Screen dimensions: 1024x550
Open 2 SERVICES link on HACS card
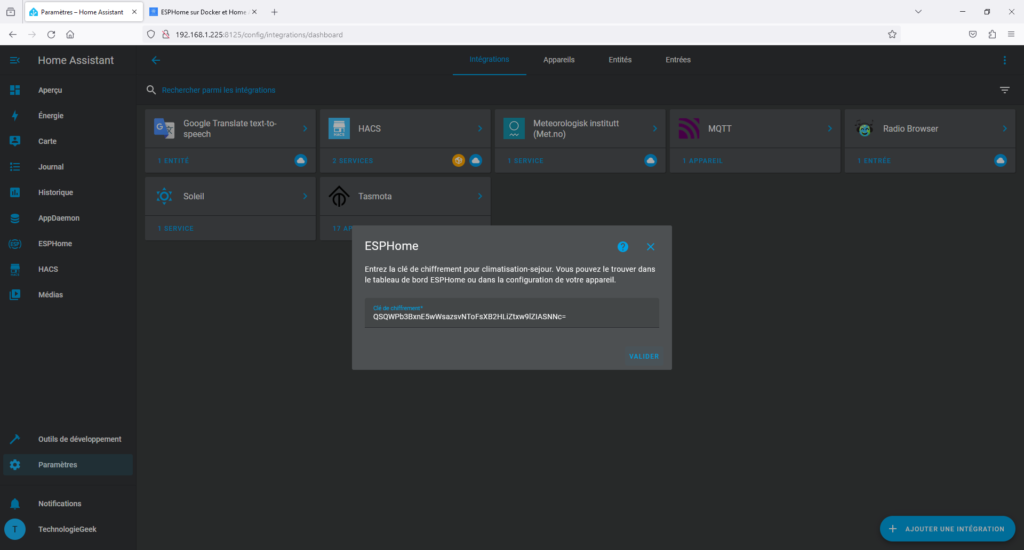point(353,161)
